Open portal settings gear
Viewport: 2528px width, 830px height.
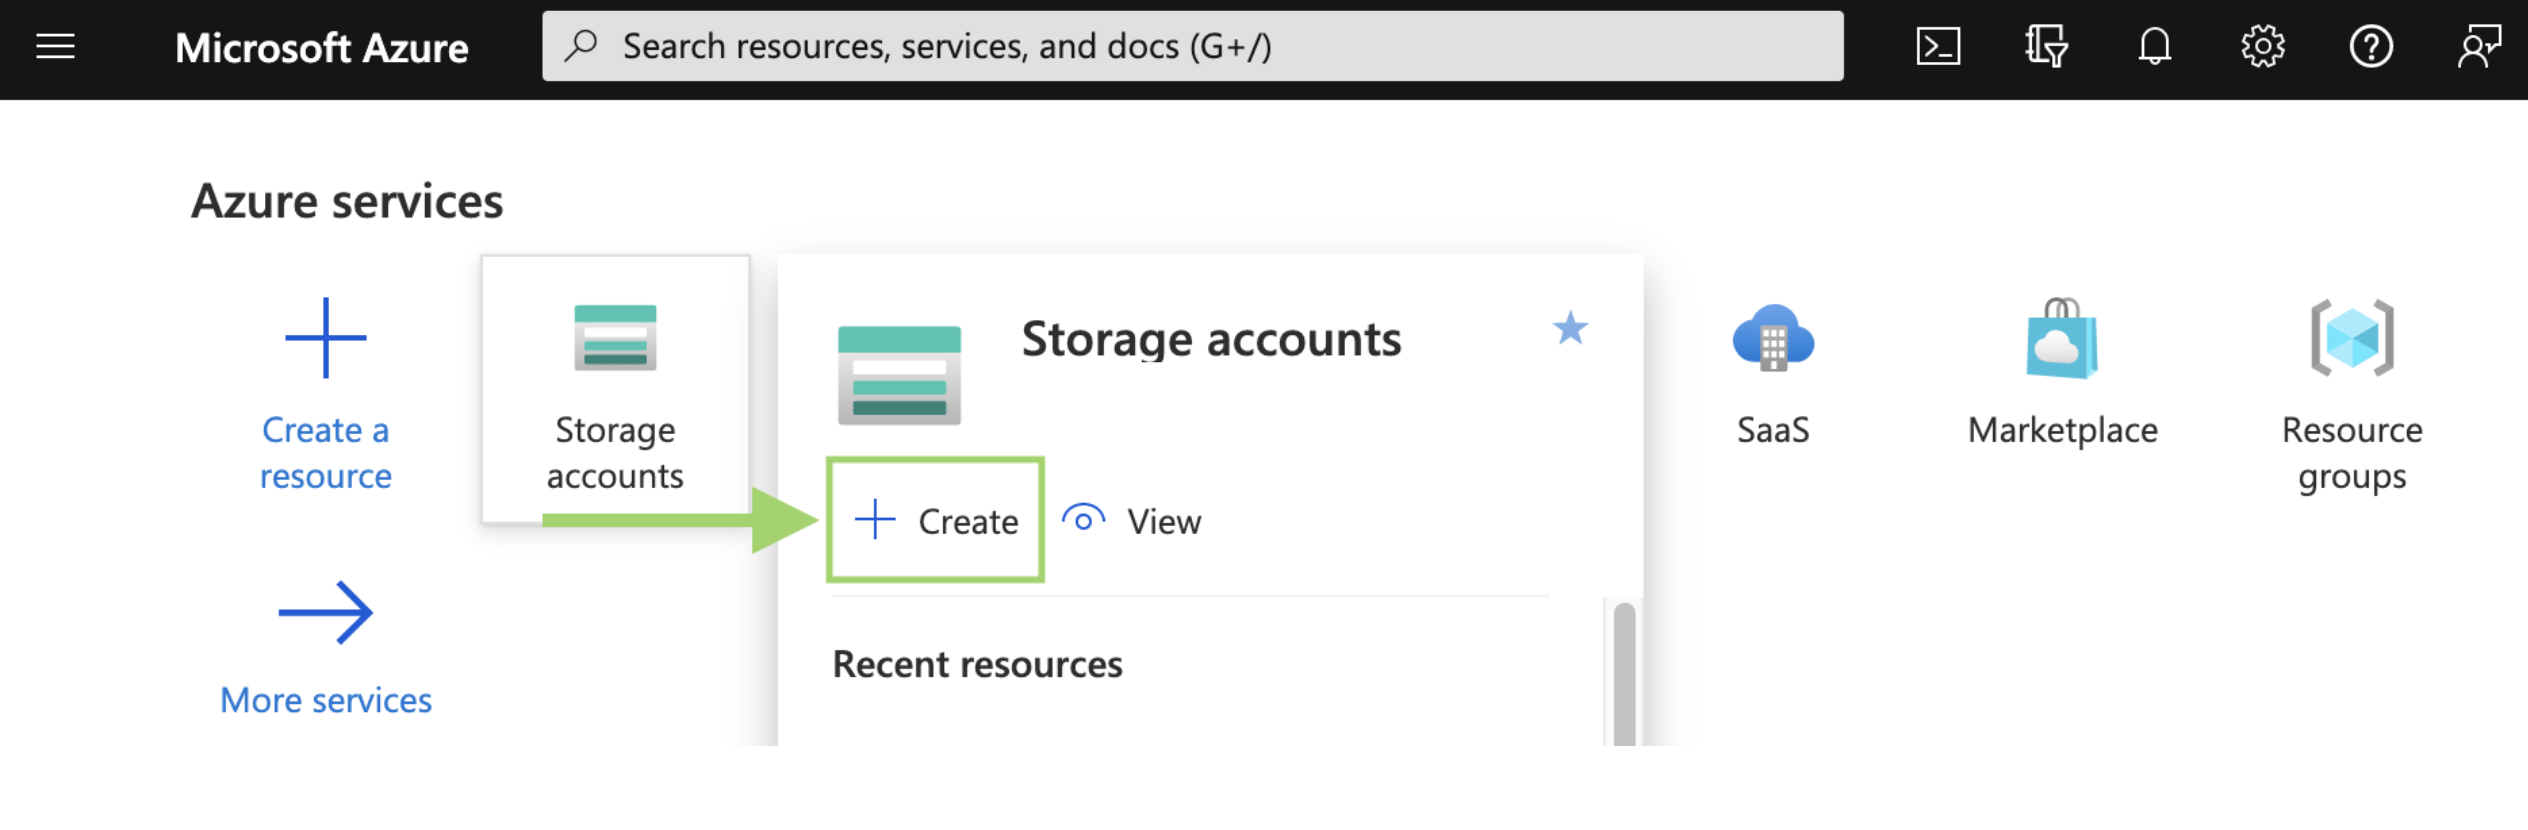point(2263,47)
